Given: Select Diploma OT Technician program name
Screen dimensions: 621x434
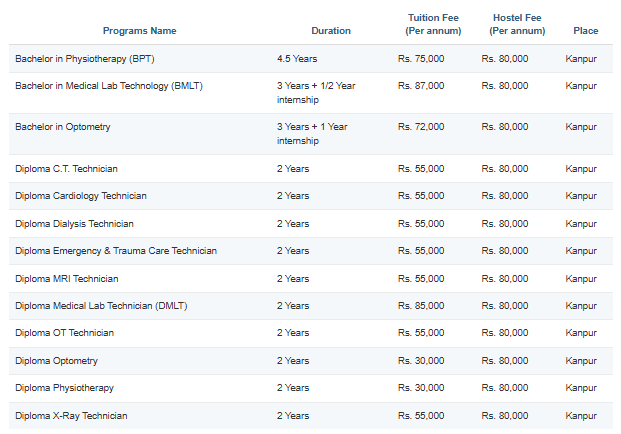Looking at the screenshot, I should coord(64,333).
